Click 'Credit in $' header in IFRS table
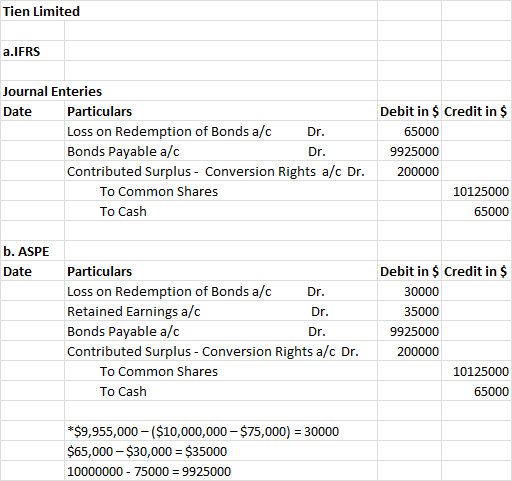Viewport: 512px width, 481px height. point(477,111)
